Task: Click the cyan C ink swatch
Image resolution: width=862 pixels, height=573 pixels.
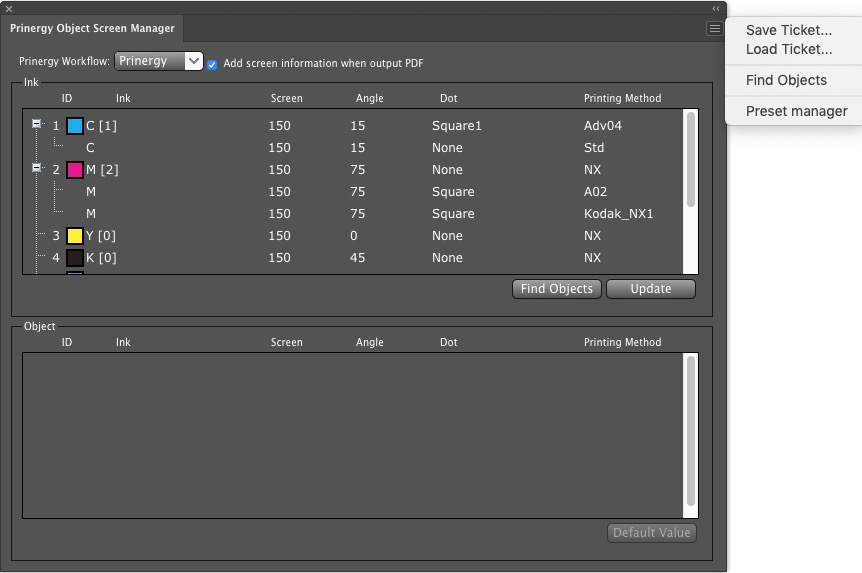Action: [75, 126]
